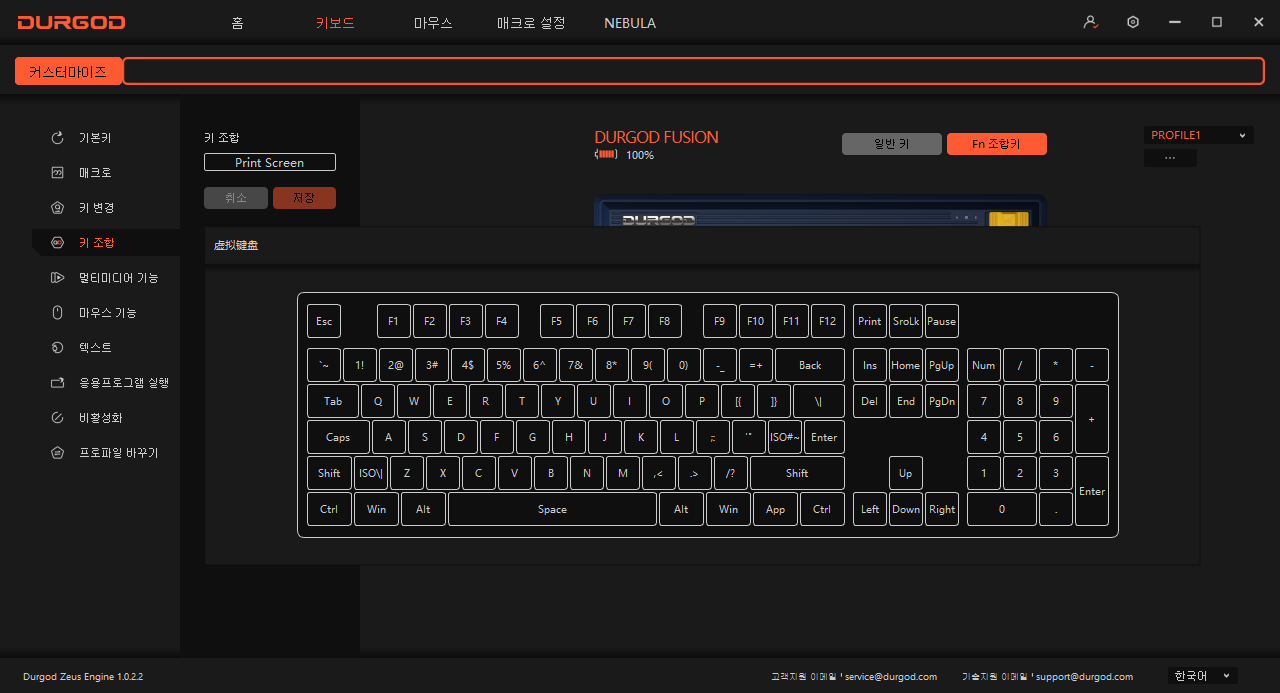
Task: Select the 키 조합 sidebar text
Action: [x=97, y=243]
